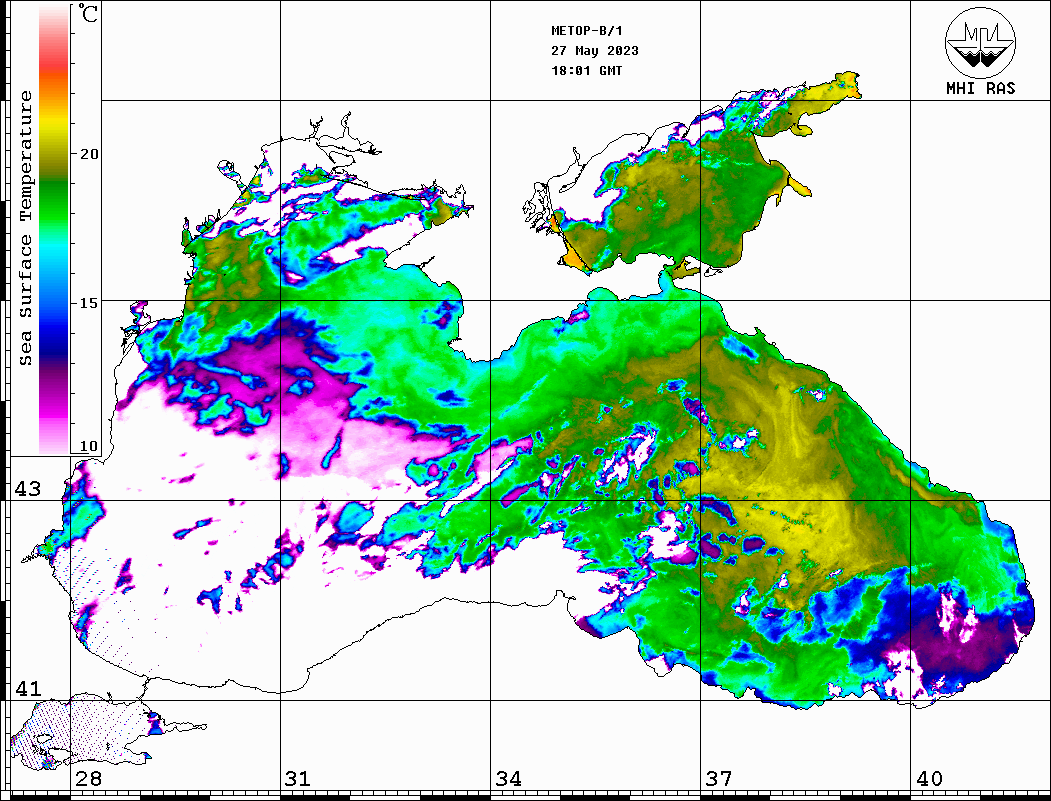
Task: Click the MHI RAS logo emblem
Action: pos(980,42)
